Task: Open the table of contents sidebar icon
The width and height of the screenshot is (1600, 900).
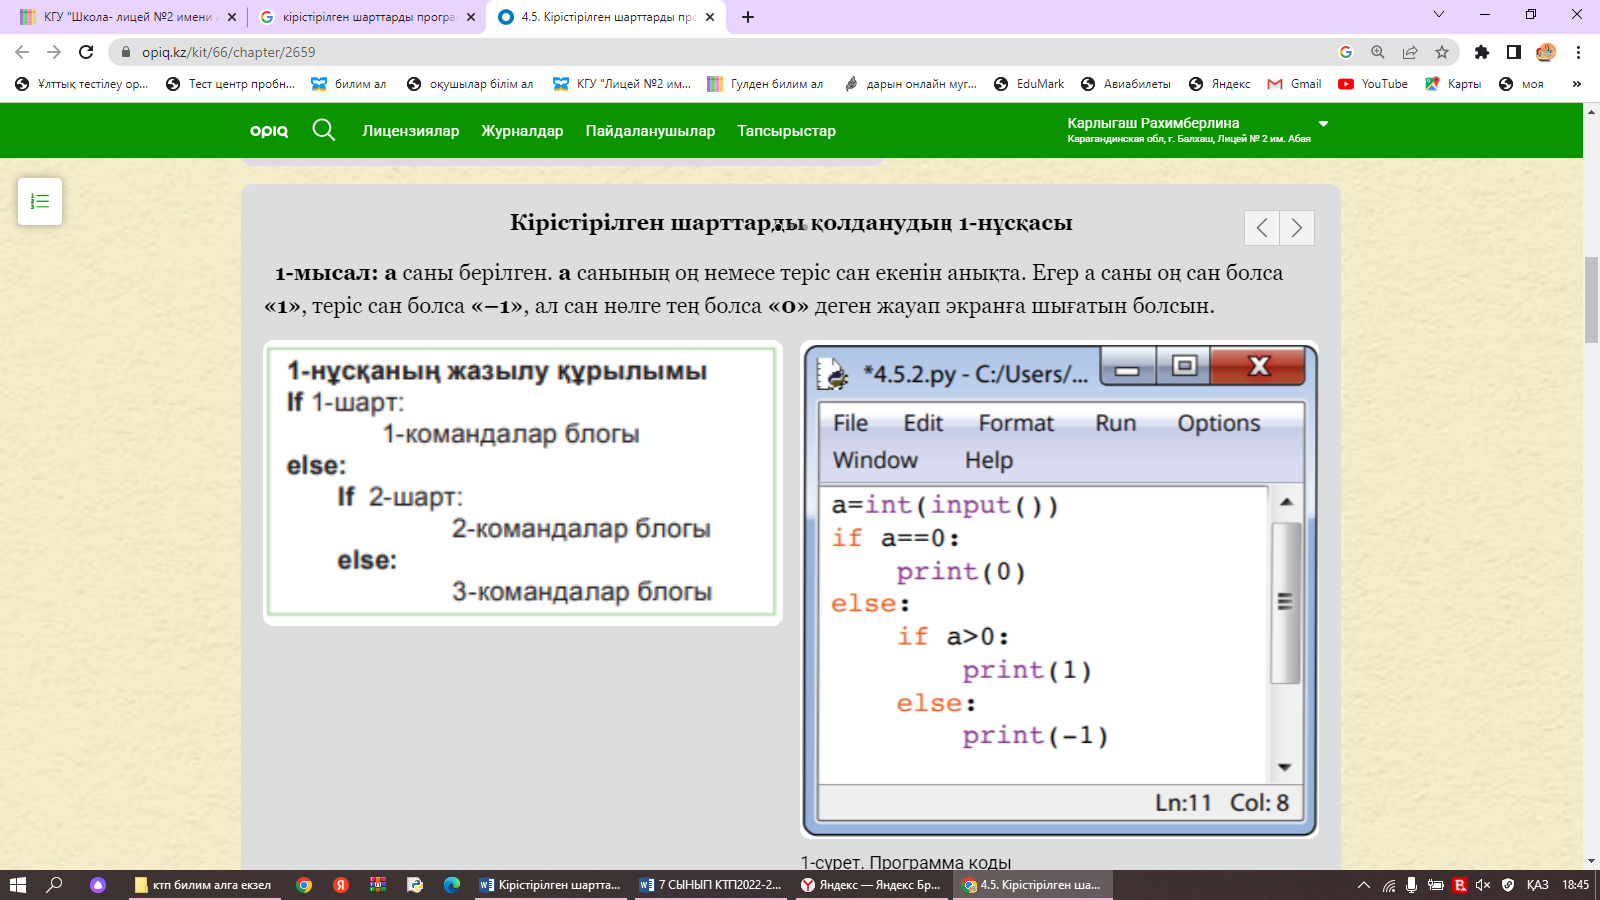Action: point(40,201)
